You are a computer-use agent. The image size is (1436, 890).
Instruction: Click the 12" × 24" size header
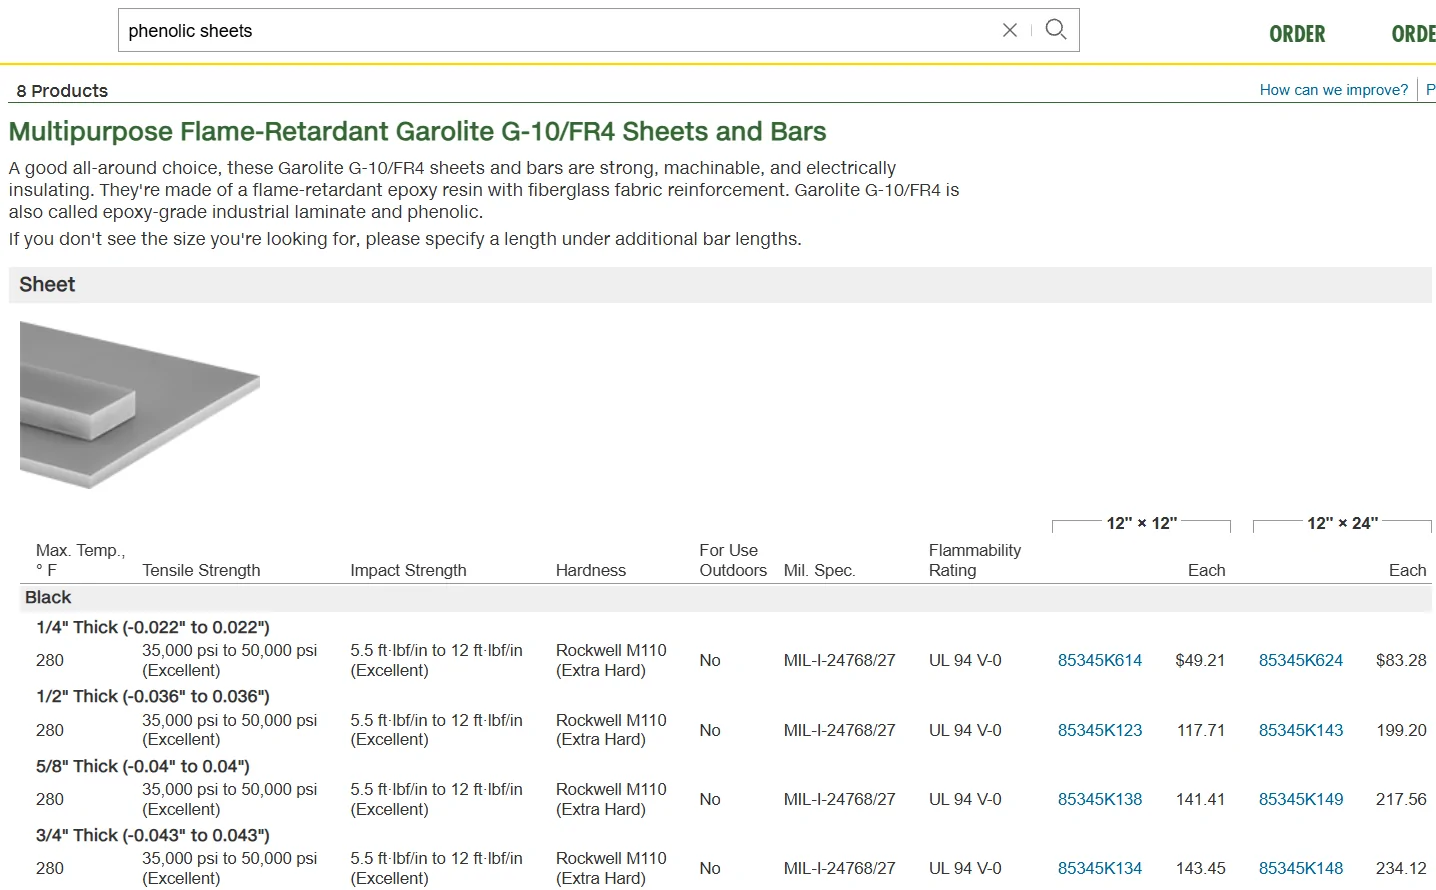point(1343,524)
